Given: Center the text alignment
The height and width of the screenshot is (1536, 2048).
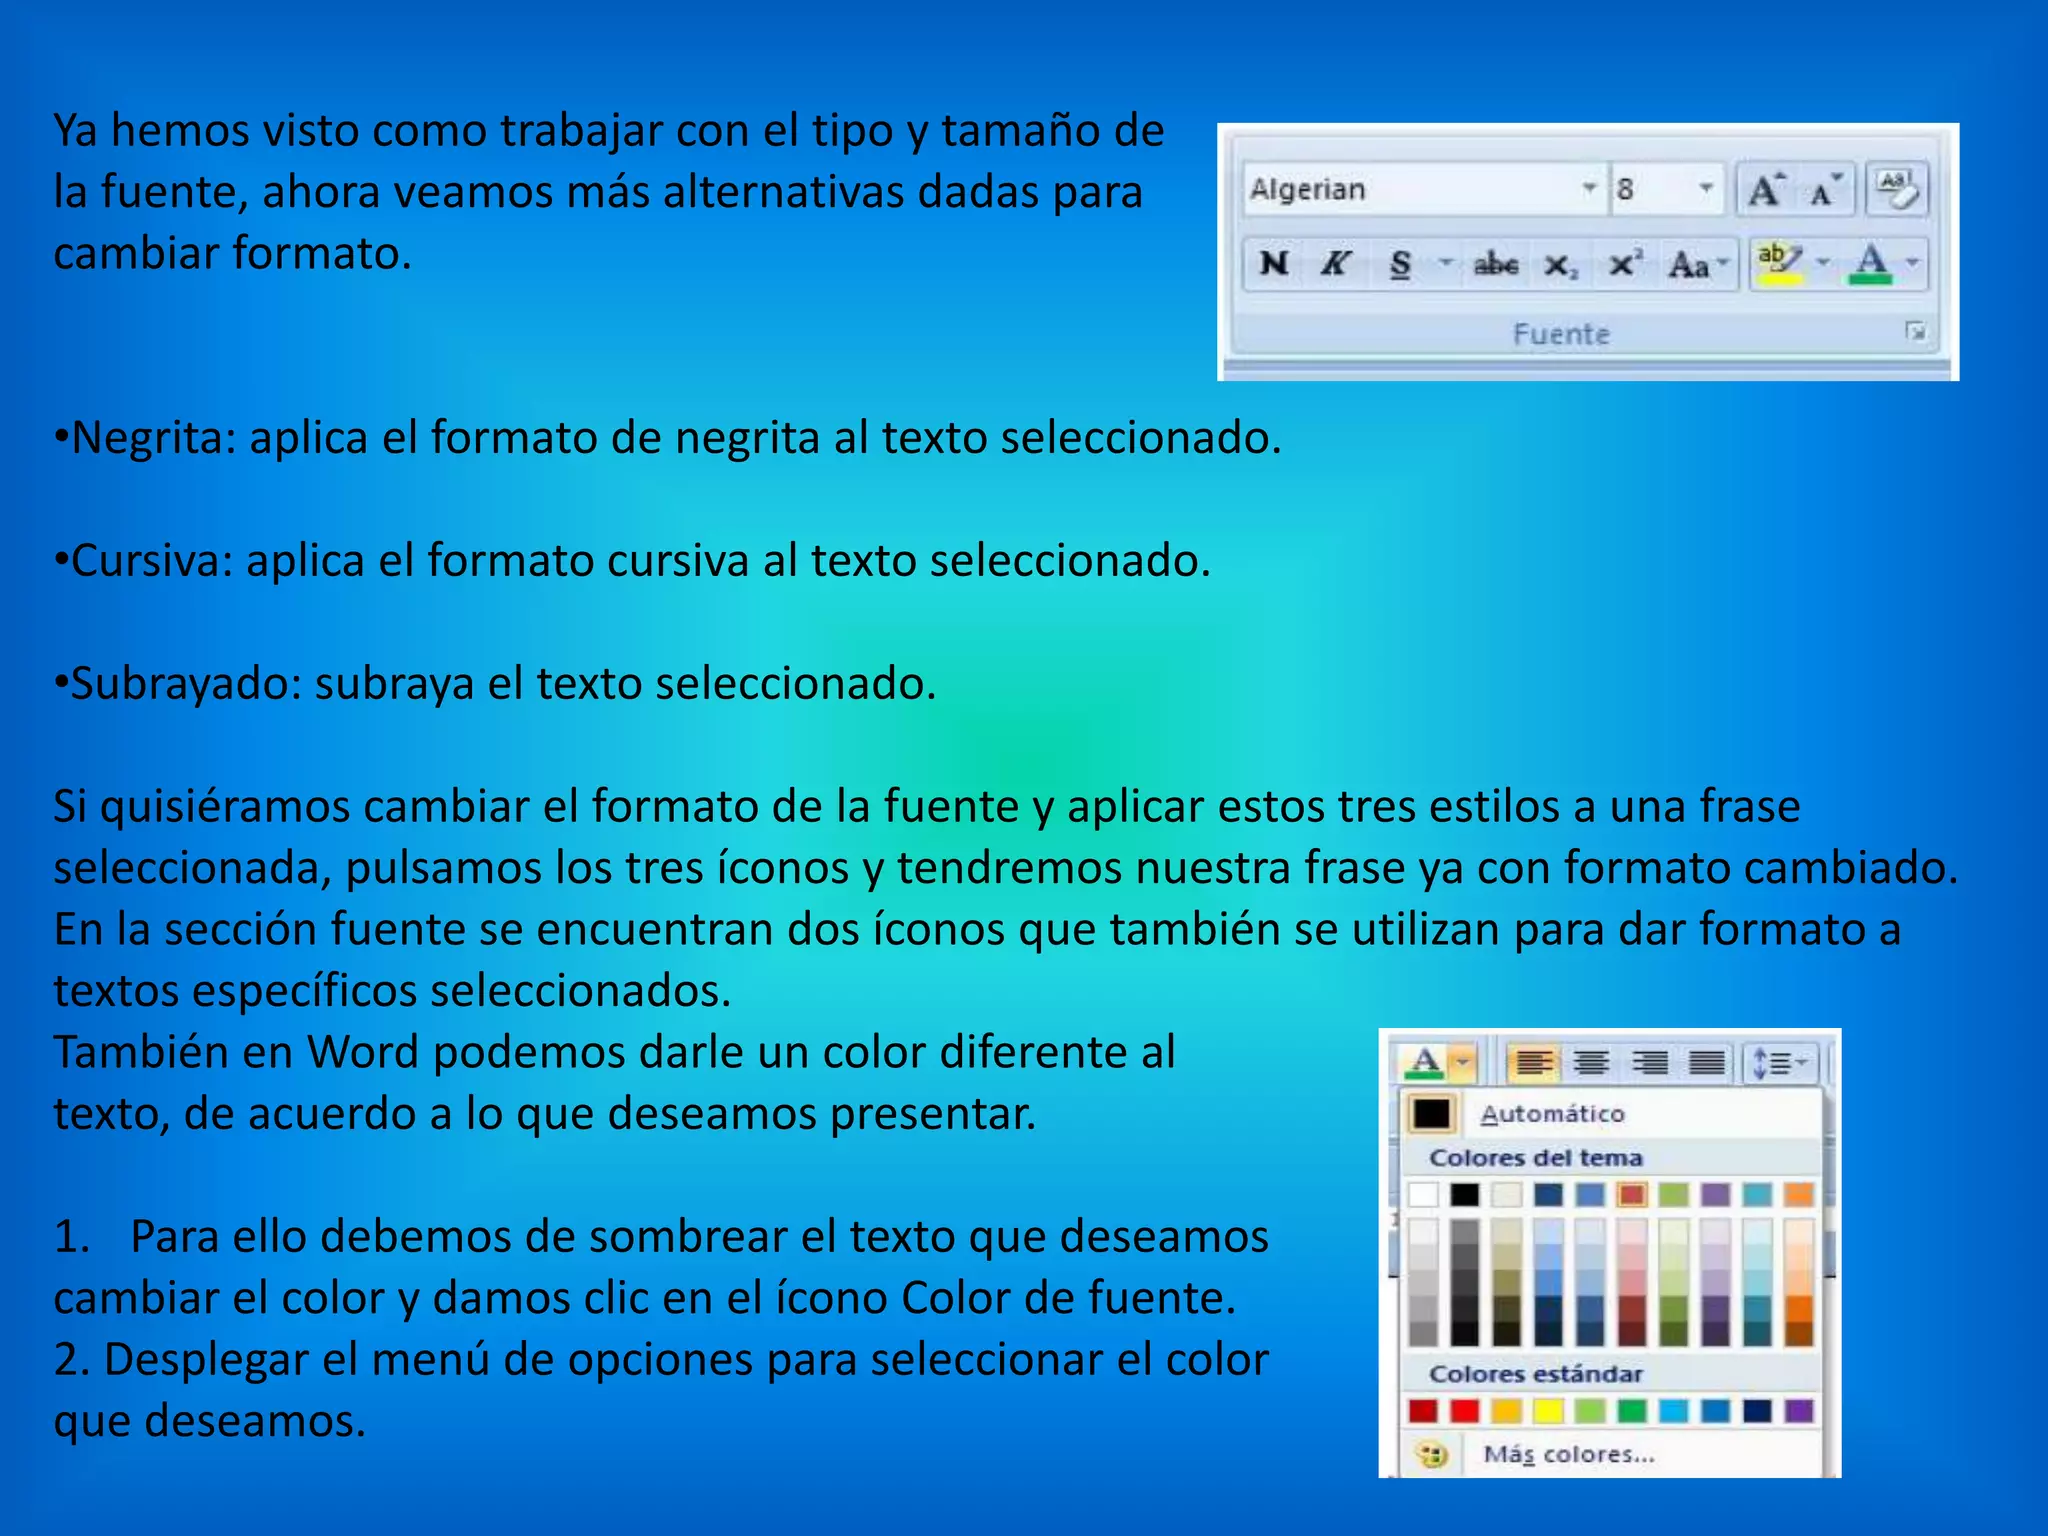Looking at the screenshot, I should (1591, 1062).
